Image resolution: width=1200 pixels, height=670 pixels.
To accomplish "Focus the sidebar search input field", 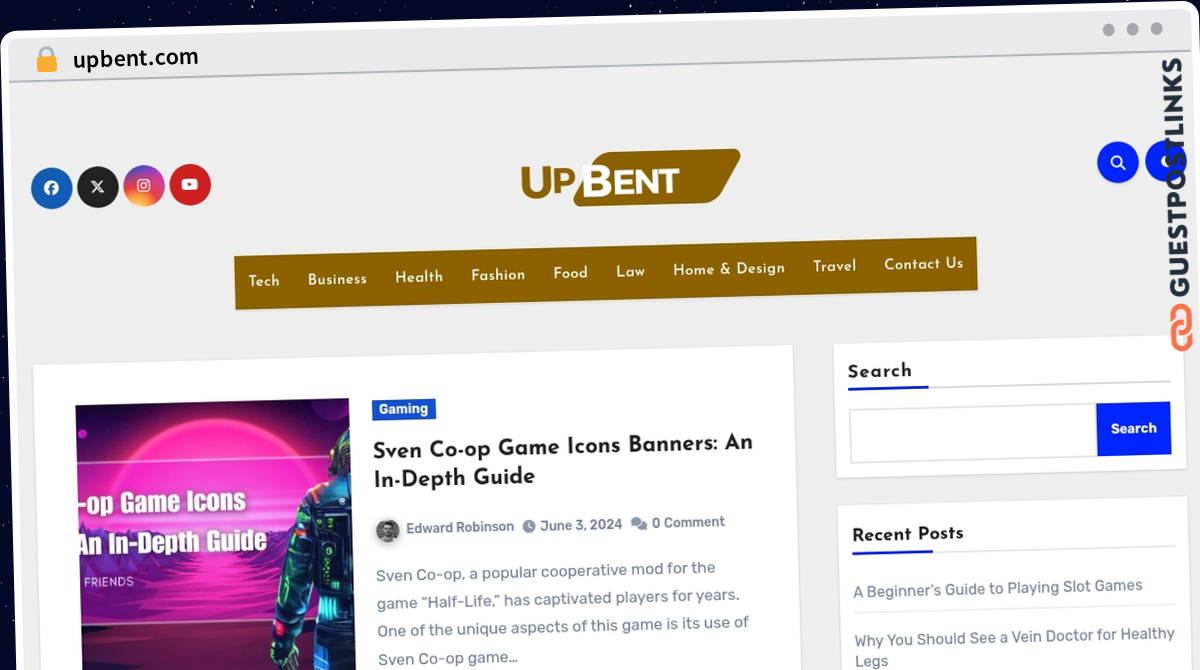I will click(973, 433).
